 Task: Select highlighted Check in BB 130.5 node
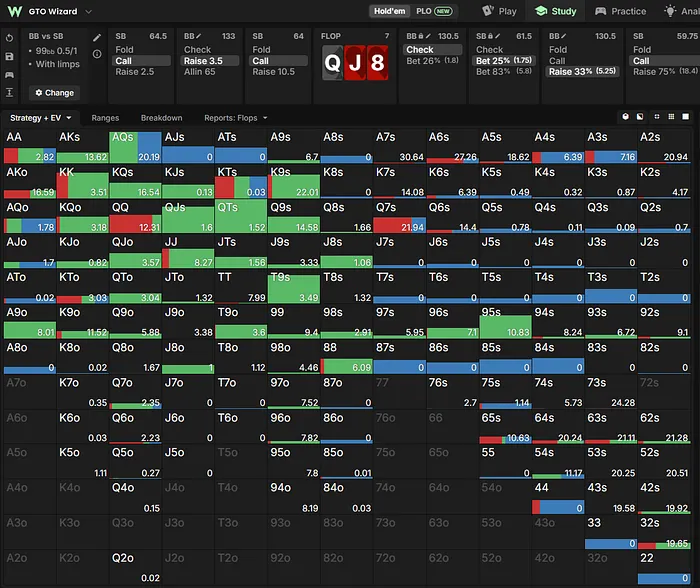point(432,50)
